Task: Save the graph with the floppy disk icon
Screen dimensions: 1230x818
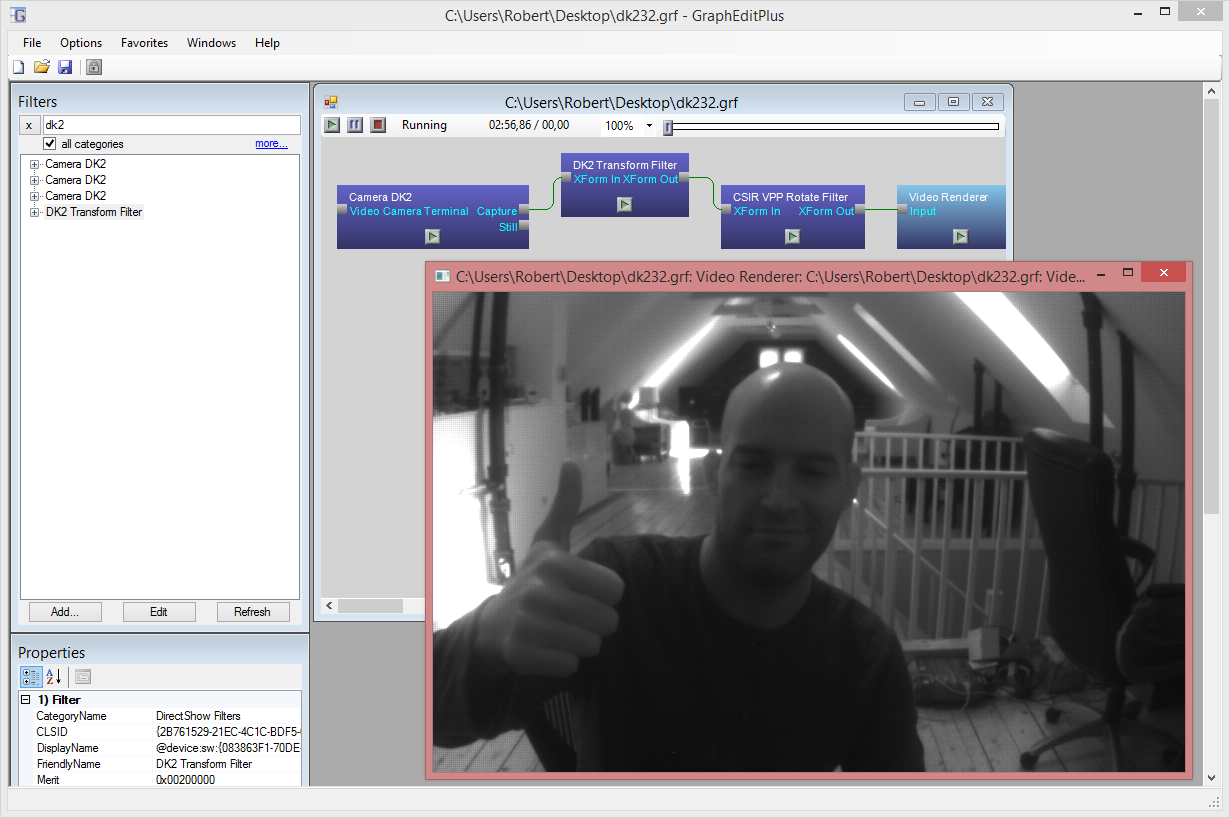Action: point(65,67)
